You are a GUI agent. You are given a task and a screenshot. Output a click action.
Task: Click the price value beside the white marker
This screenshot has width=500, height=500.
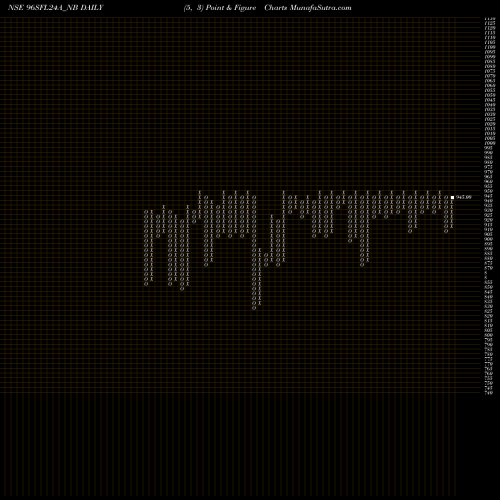click(x=464, y=197)
